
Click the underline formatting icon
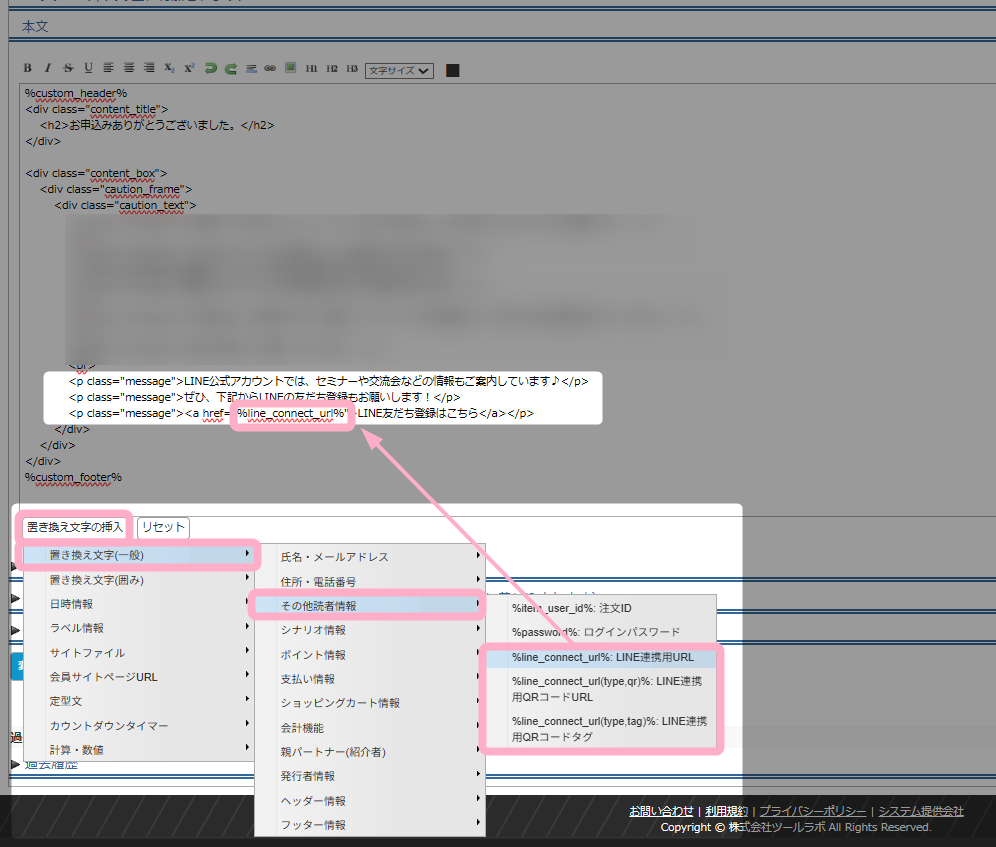click(x=88, y=69)
